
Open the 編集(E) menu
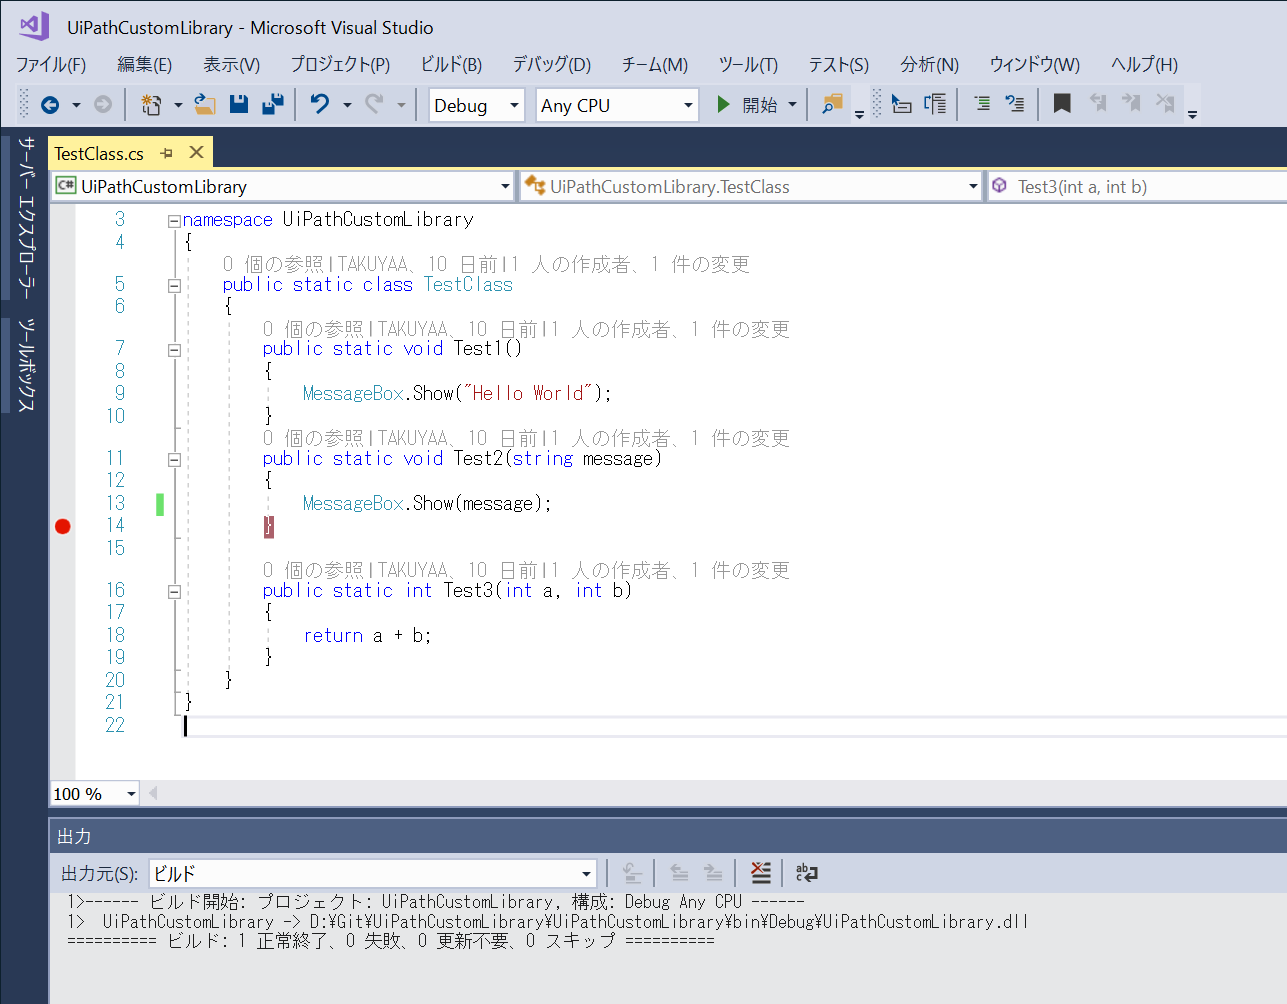click(144, 64)
